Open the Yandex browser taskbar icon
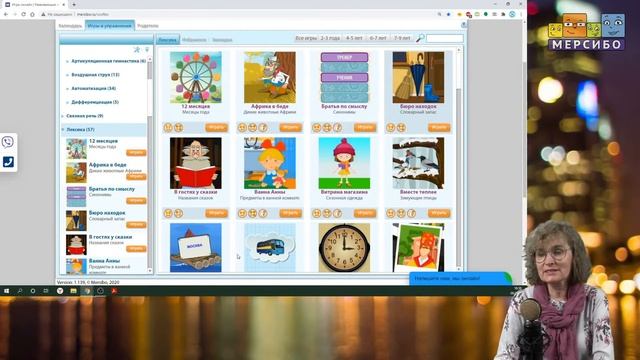640x360 pixels. 60,291
